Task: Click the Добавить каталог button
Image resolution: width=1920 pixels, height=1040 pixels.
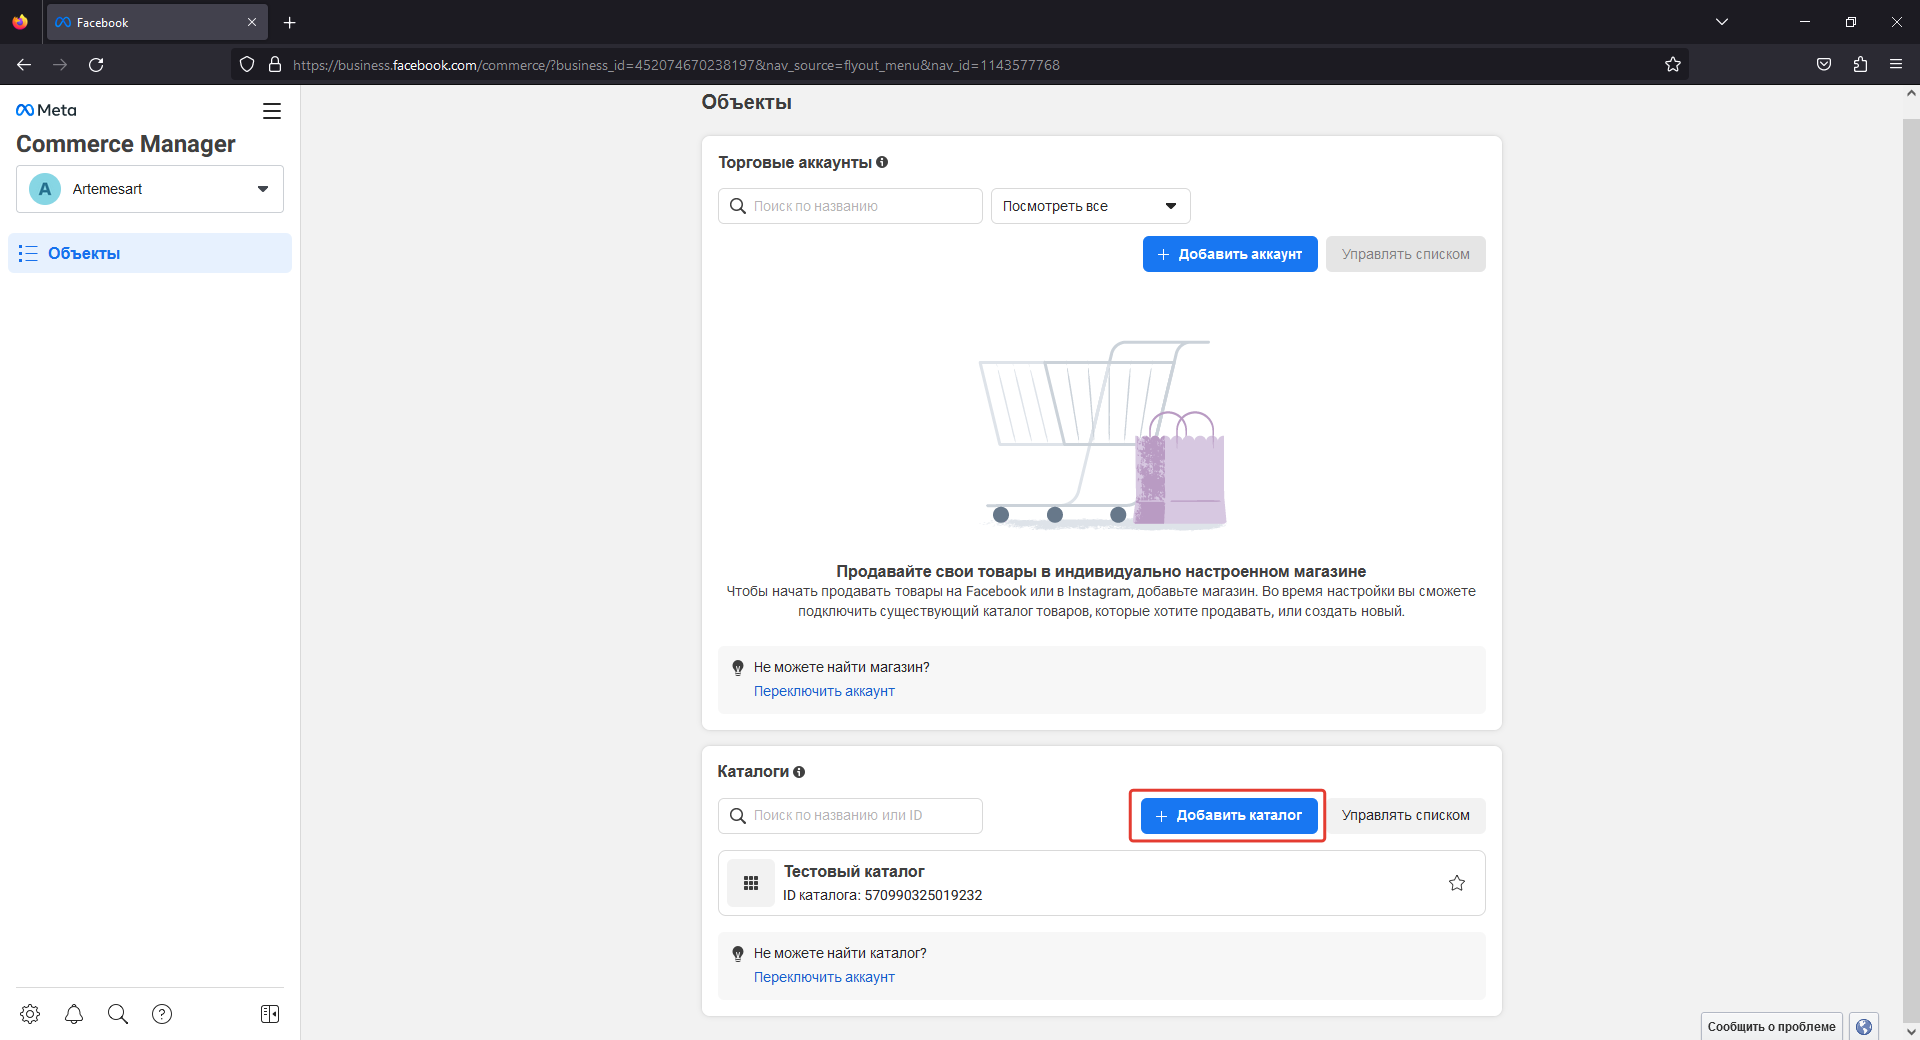Action: pyautogui.click(x=1229, y=816)
